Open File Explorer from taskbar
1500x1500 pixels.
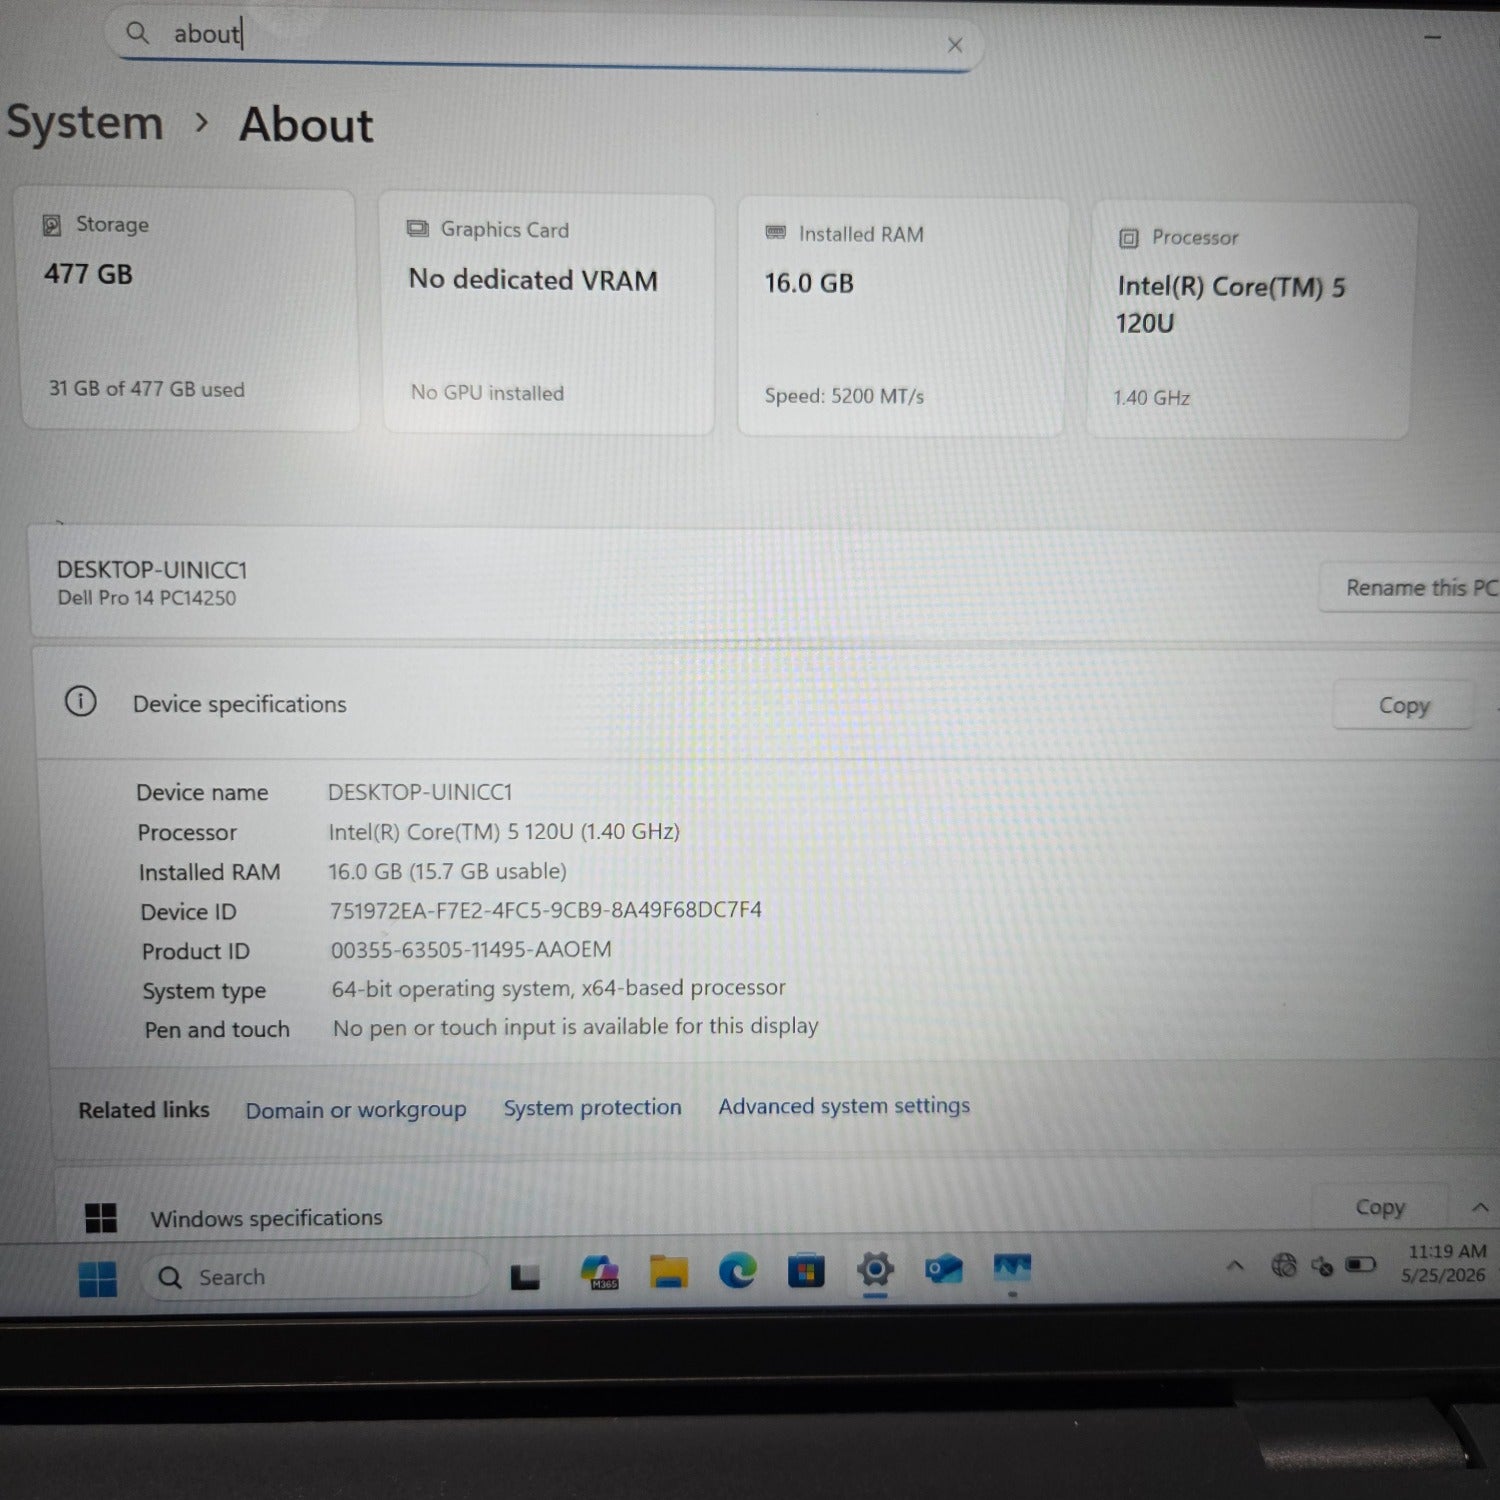tap(669, 1272)
